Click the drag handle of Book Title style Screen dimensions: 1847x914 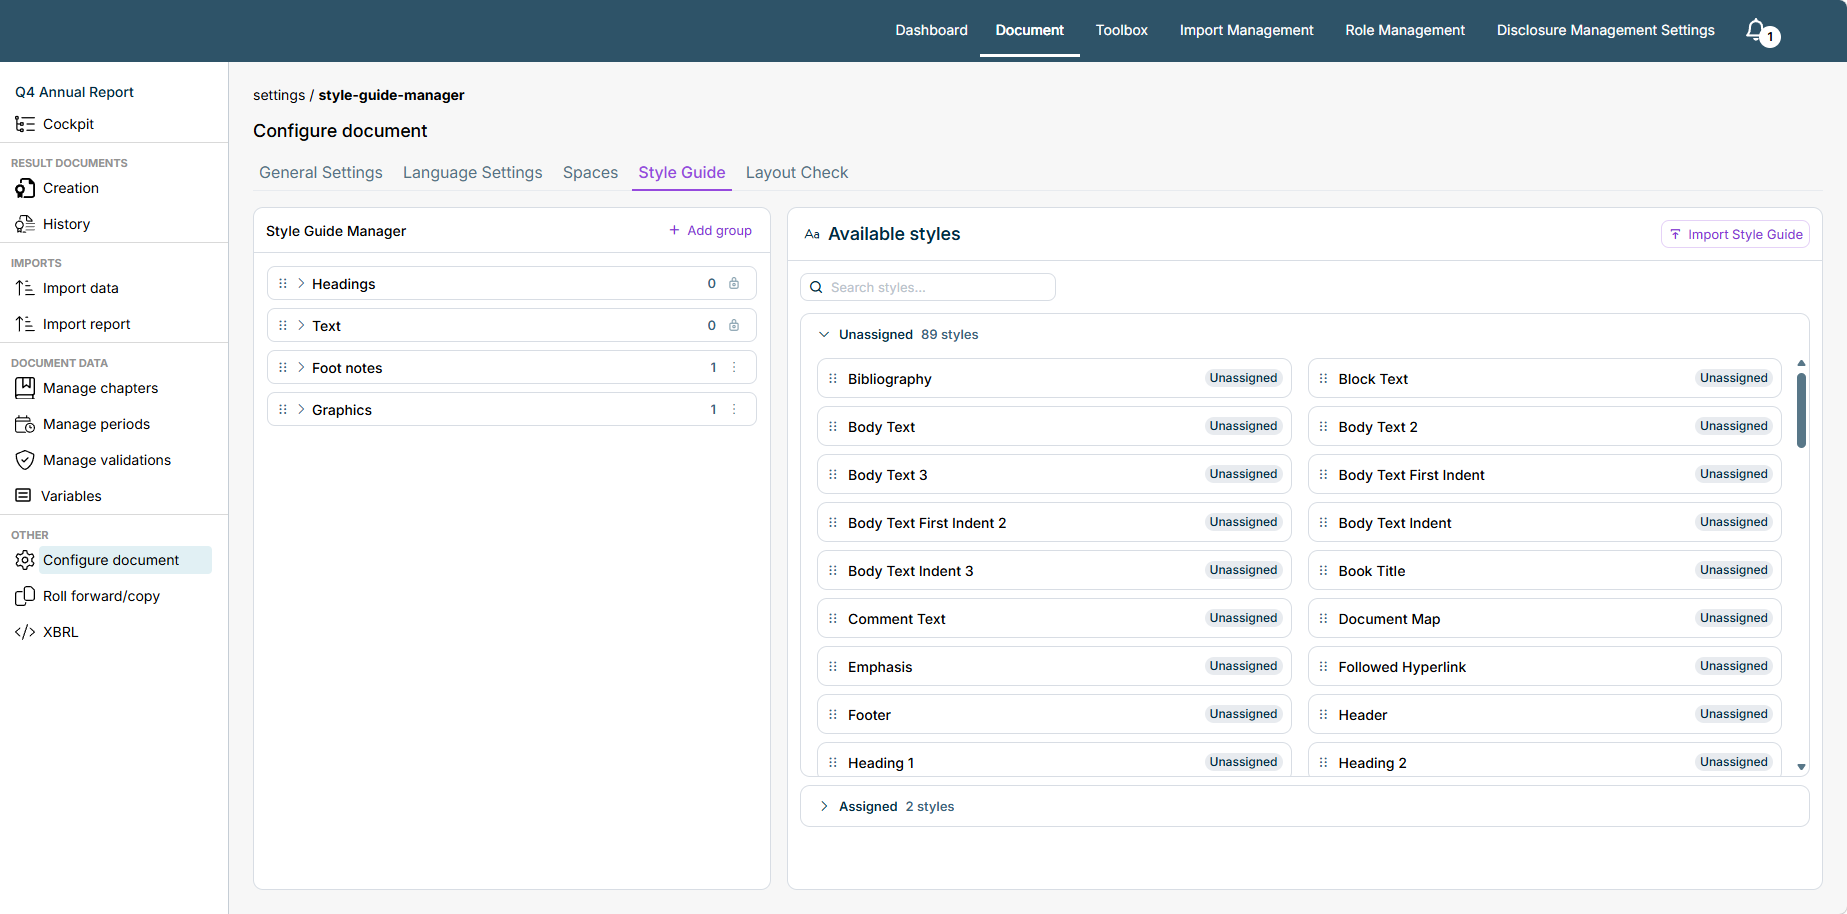pos(1323,570)
